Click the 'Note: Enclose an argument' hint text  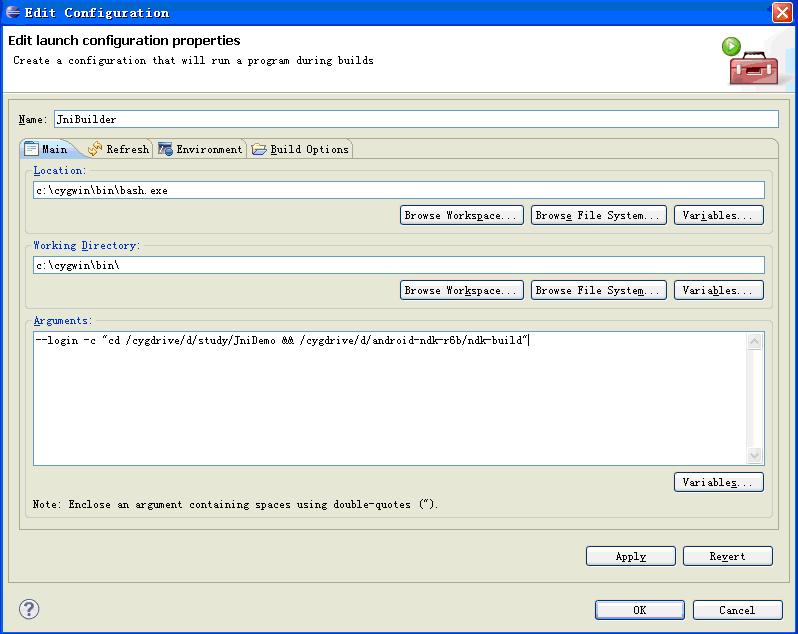tap(235, 504)
